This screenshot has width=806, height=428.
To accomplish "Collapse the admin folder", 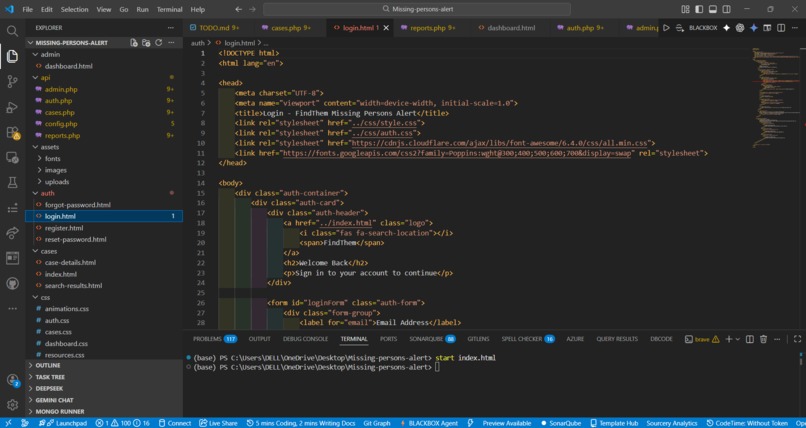I will click(51, 54).
